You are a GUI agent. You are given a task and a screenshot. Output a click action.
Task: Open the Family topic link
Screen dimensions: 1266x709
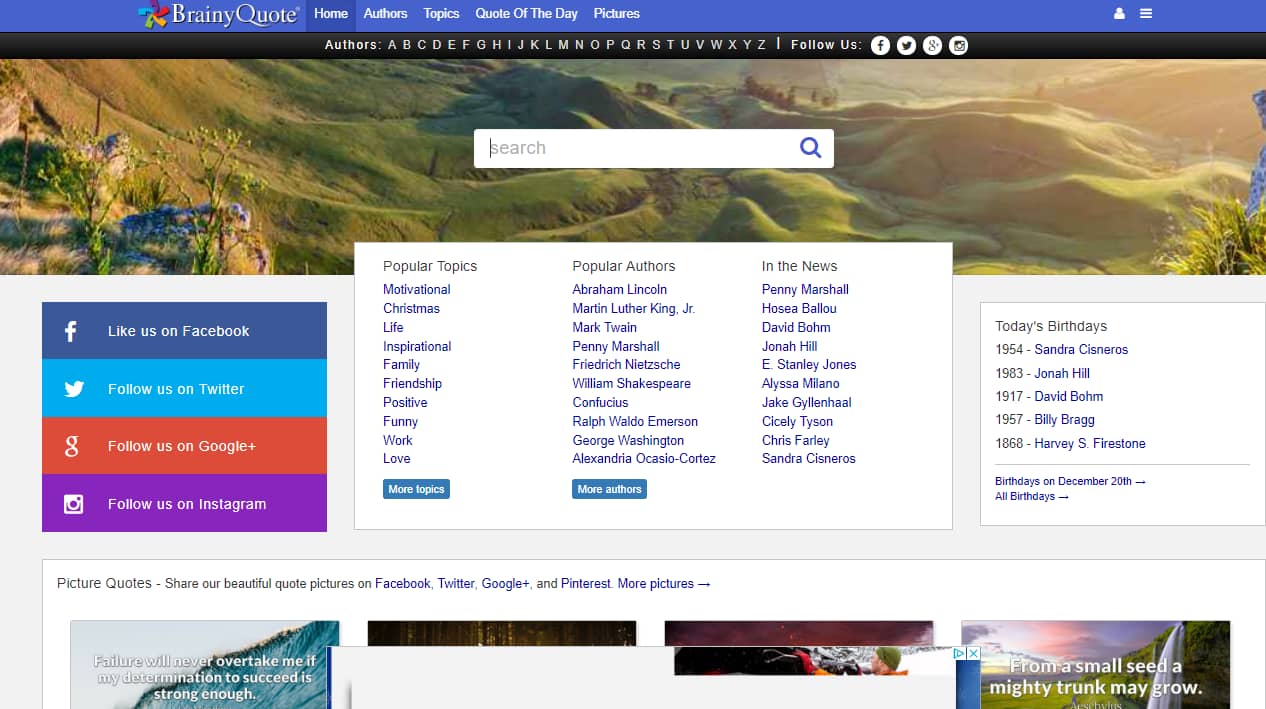pyautogui.click(x=401, y=364)
